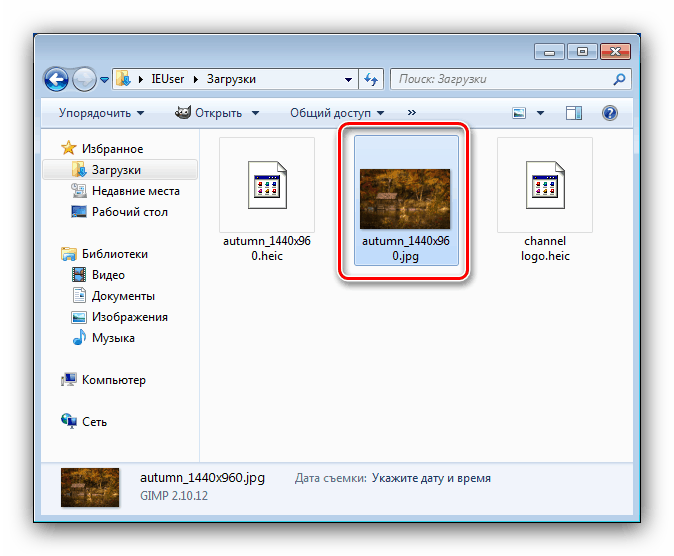
Task: Open the view options dropdown arrow
Action: coord(540,113)
